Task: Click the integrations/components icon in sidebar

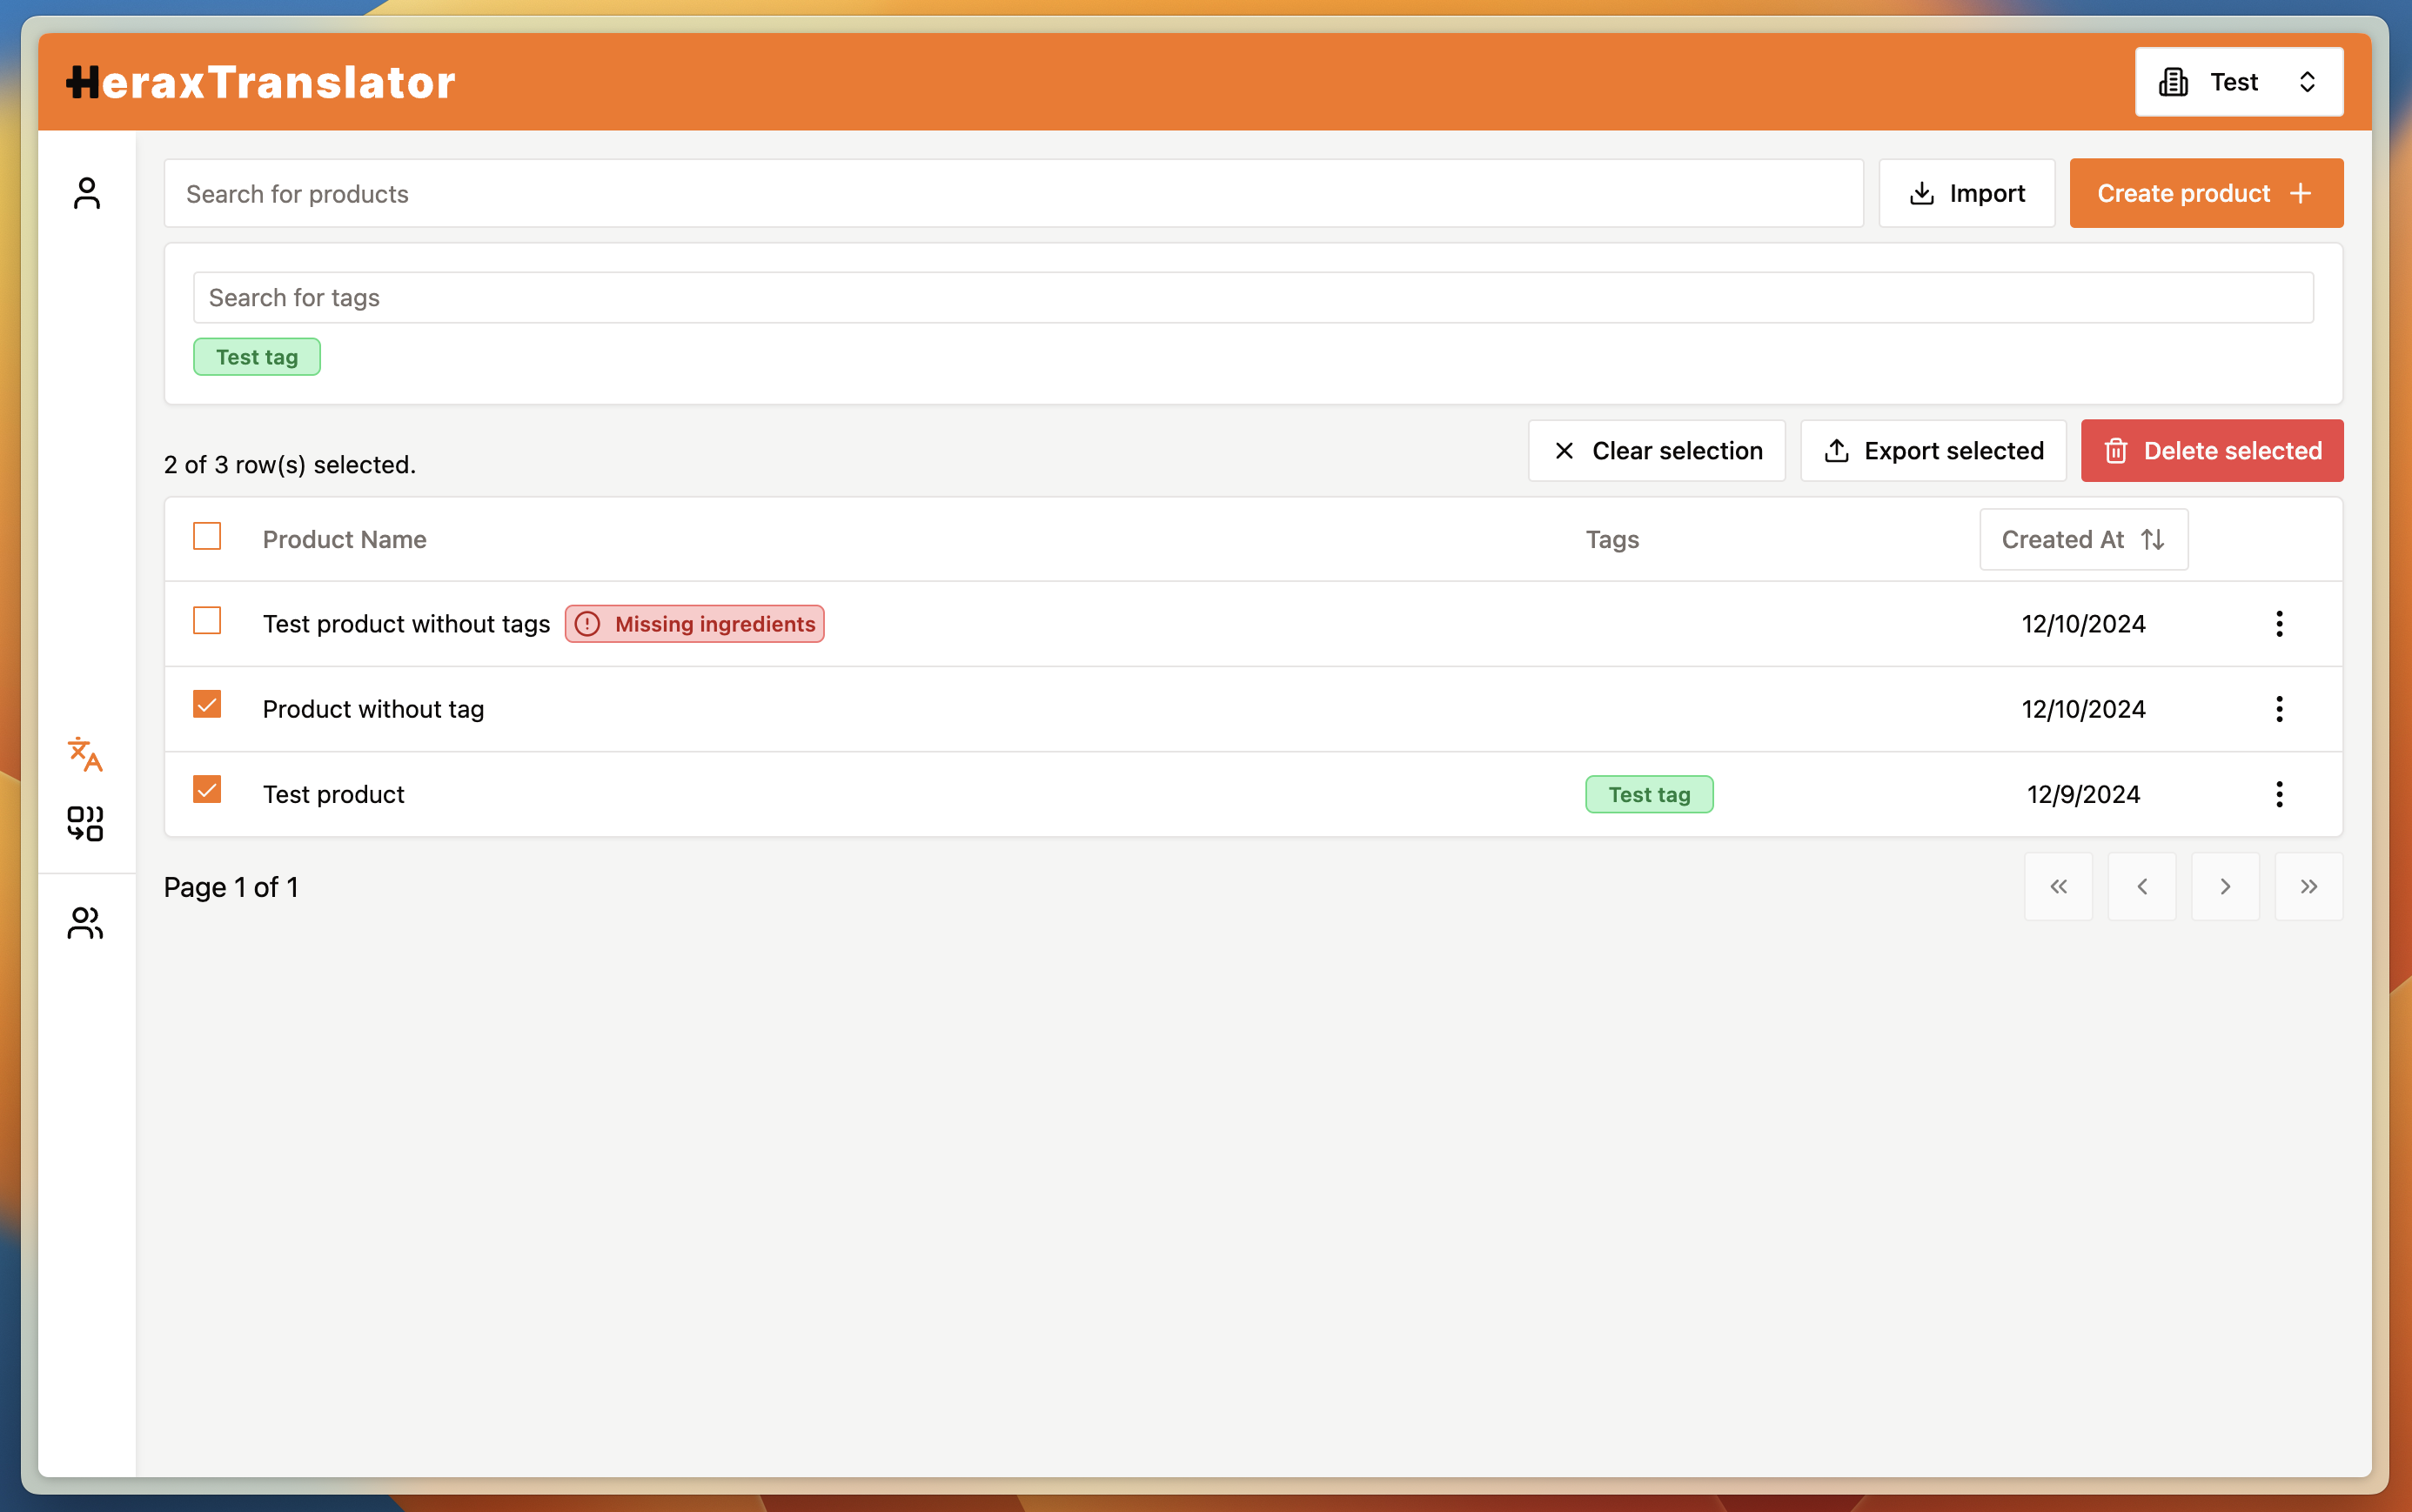Action: pos(85,820)
